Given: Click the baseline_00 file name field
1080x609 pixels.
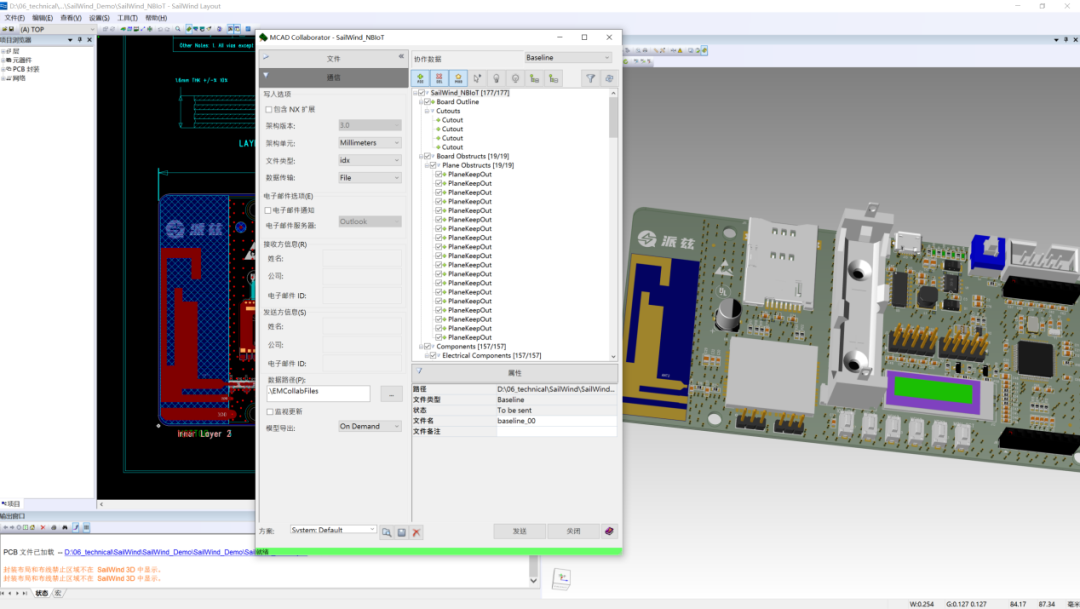Looking at the screenshot, I should 556,421.
